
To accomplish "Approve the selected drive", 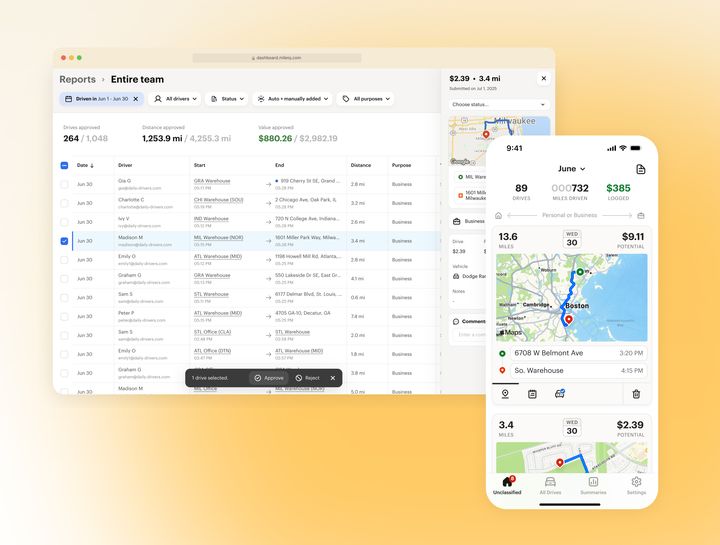I will click(x=268, y=378).
